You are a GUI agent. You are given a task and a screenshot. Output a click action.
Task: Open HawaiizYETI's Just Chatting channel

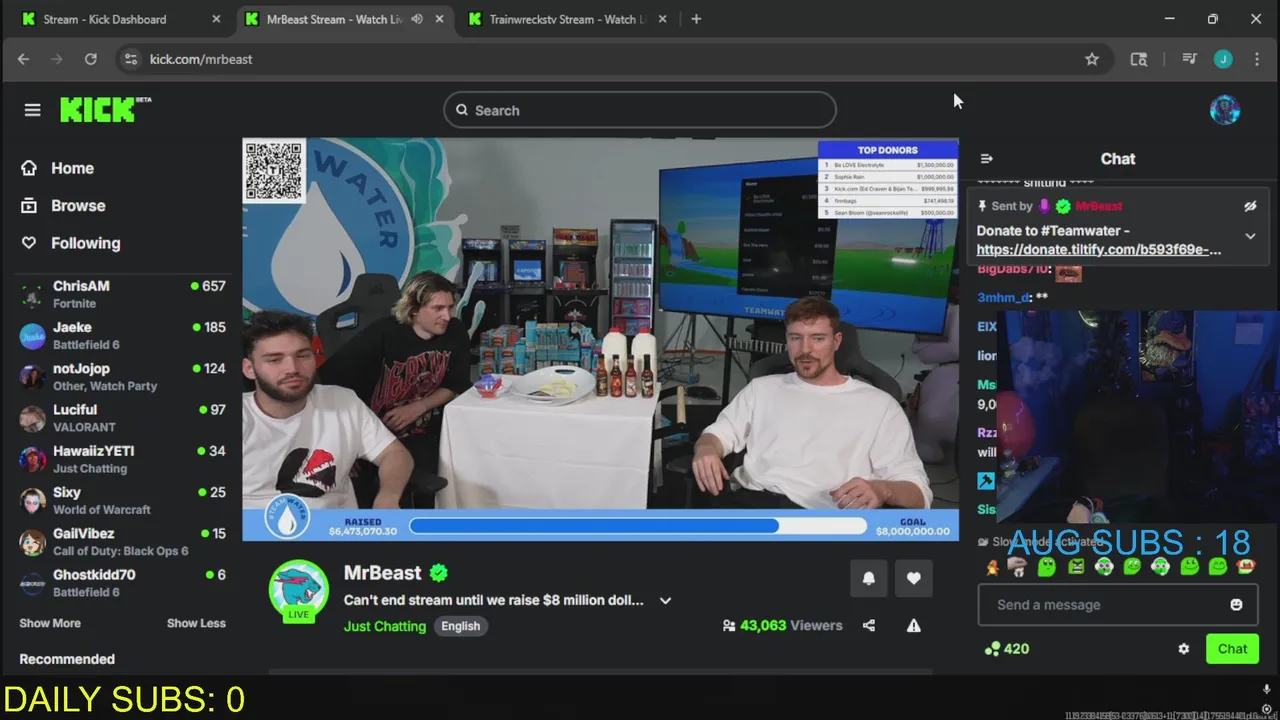pyautogui.click(x=122, y=459)
